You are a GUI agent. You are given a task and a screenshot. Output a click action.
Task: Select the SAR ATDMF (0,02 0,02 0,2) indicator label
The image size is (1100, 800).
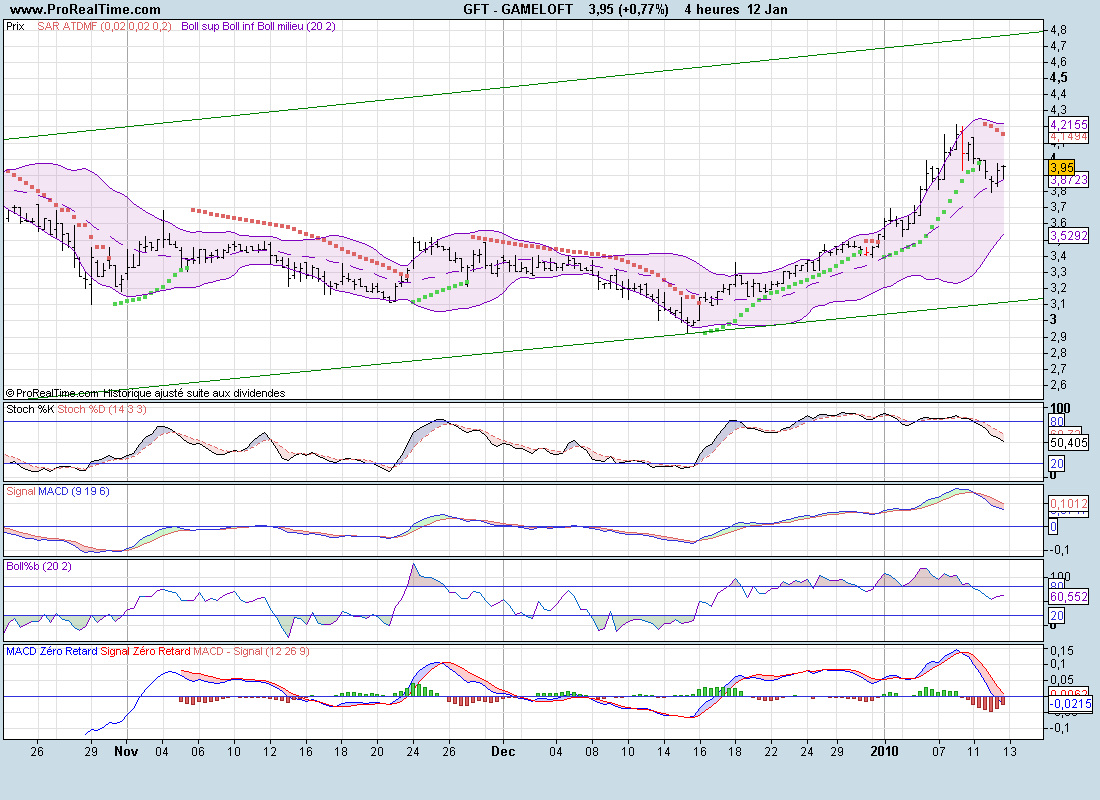tap(104, 27)
